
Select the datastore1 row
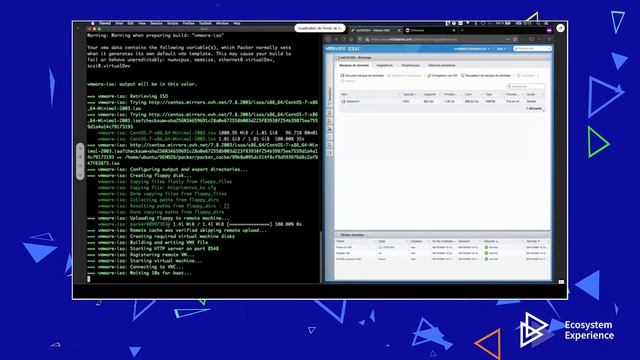pos(442,101)
